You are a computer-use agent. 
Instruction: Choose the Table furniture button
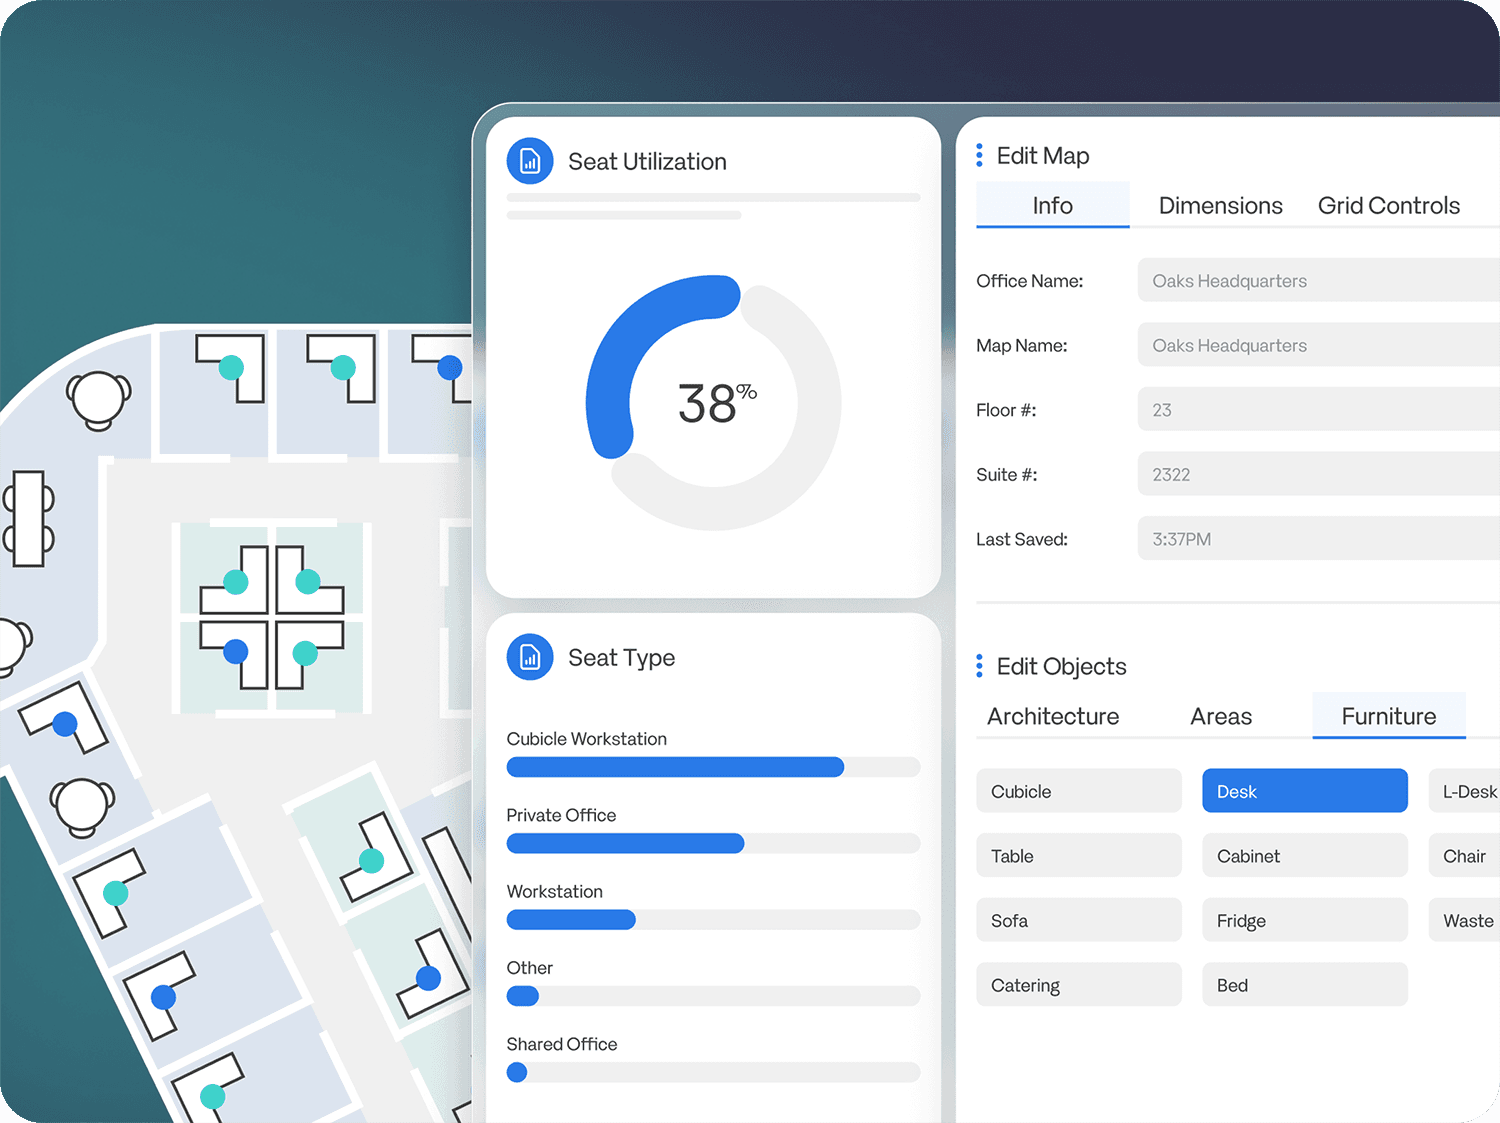tap(1079, 856)
